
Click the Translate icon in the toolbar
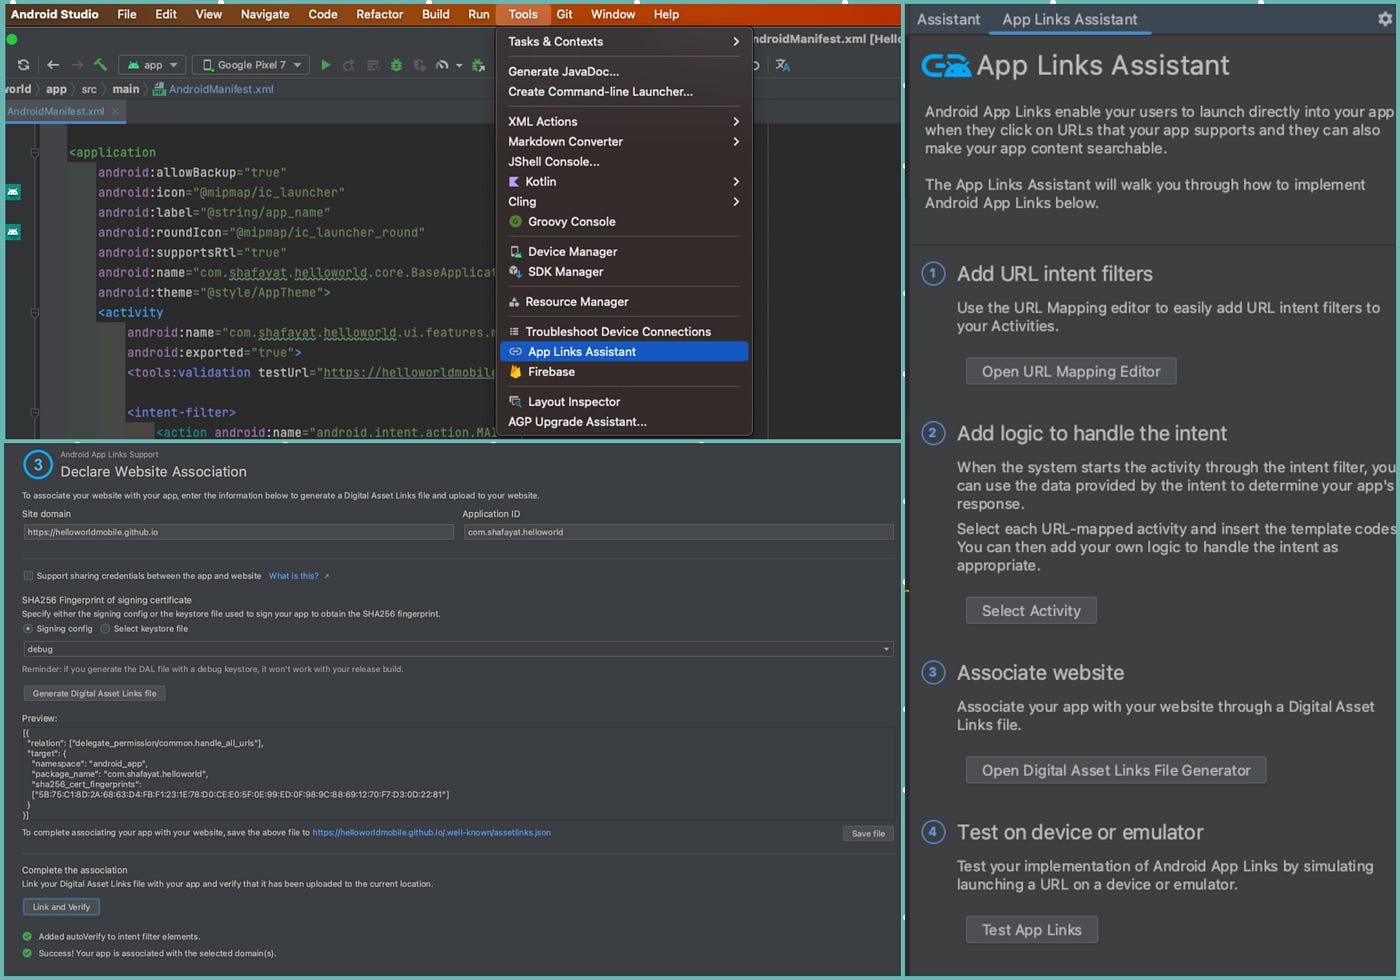coord(783,65)
